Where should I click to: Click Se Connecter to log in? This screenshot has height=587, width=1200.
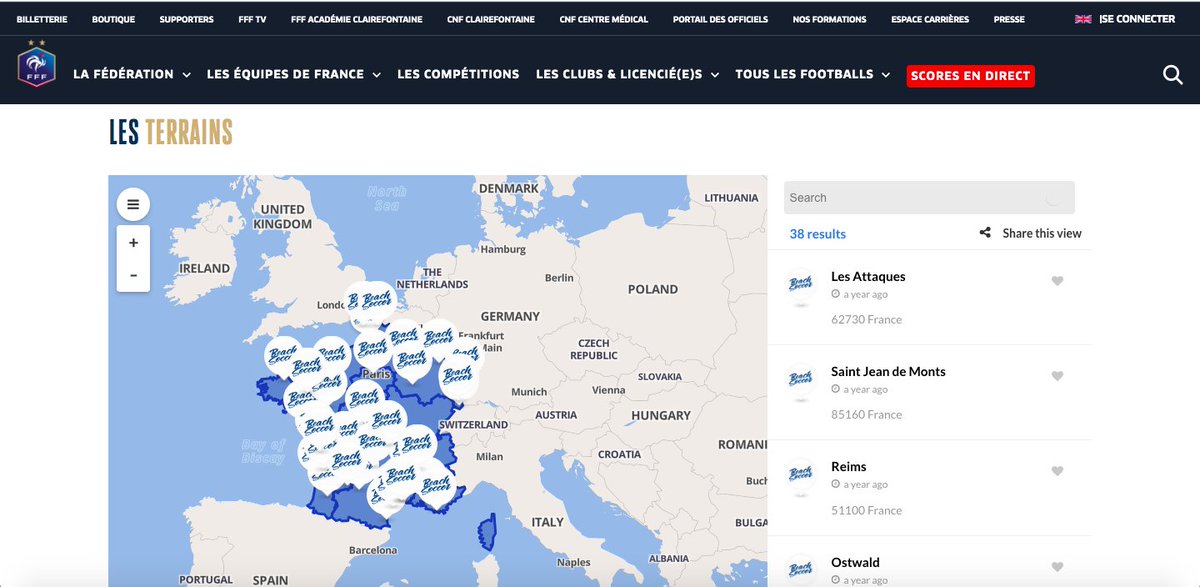pyautogui.click(x=1137, y=19)
